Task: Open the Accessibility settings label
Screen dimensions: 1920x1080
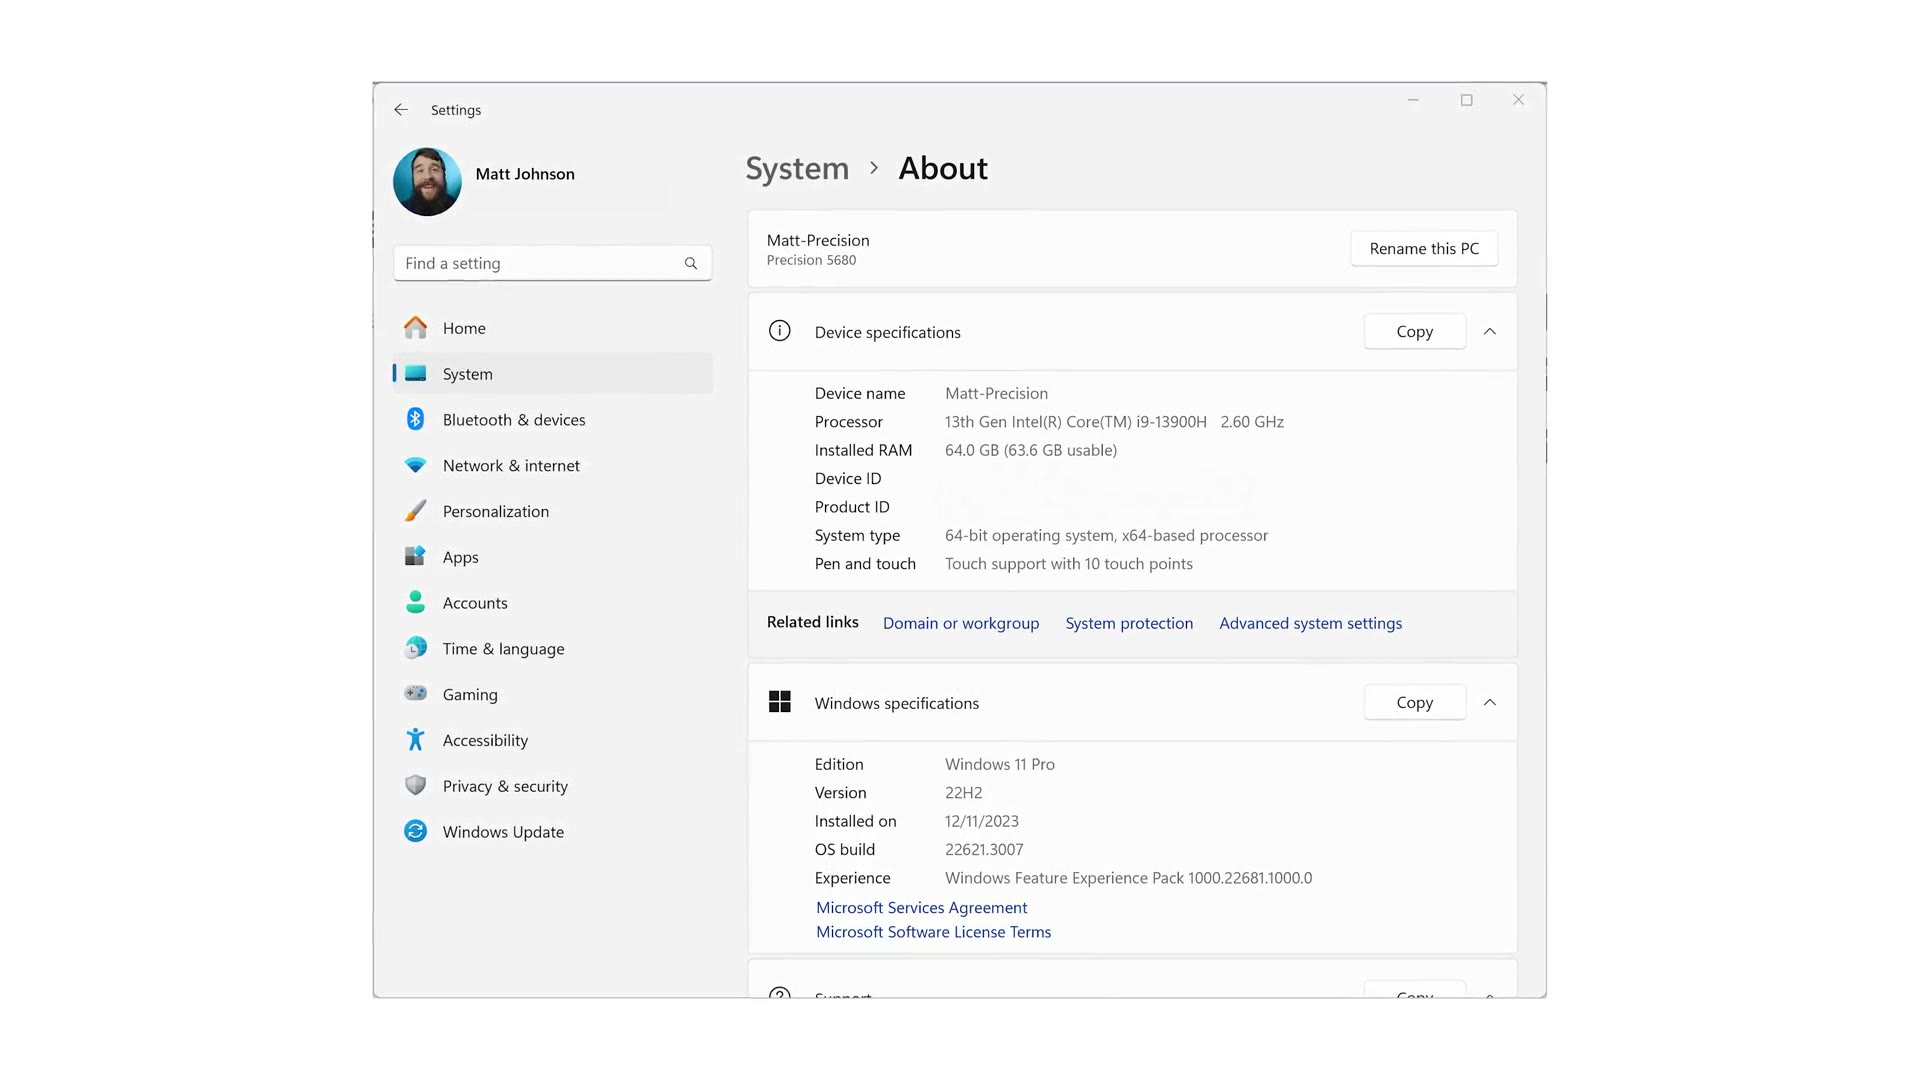Action: pos(485,740)
